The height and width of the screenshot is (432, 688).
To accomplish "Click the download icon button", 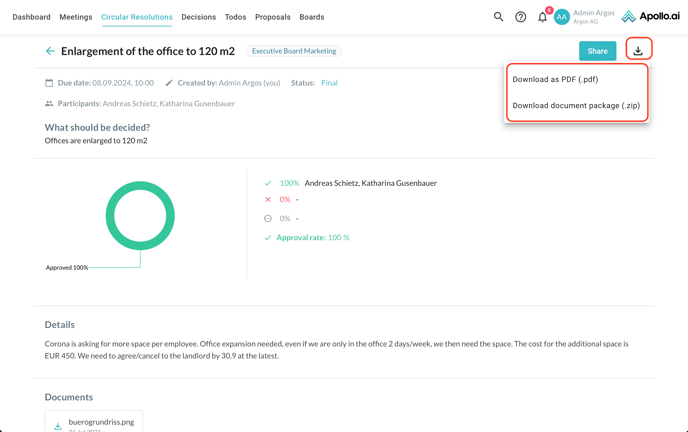I will tap(638, 51).
